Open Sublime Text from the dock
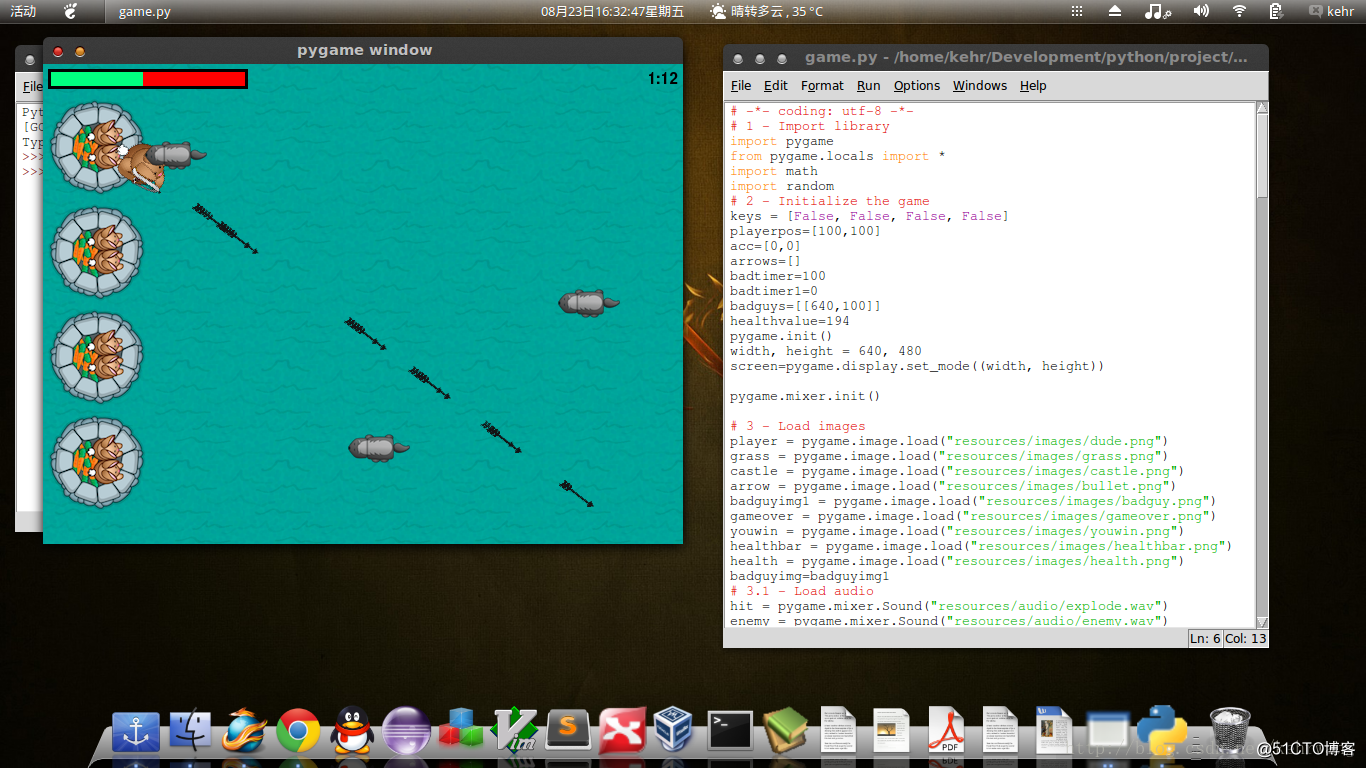Screen dimensions: 1366x768 [x=569, y=731]
